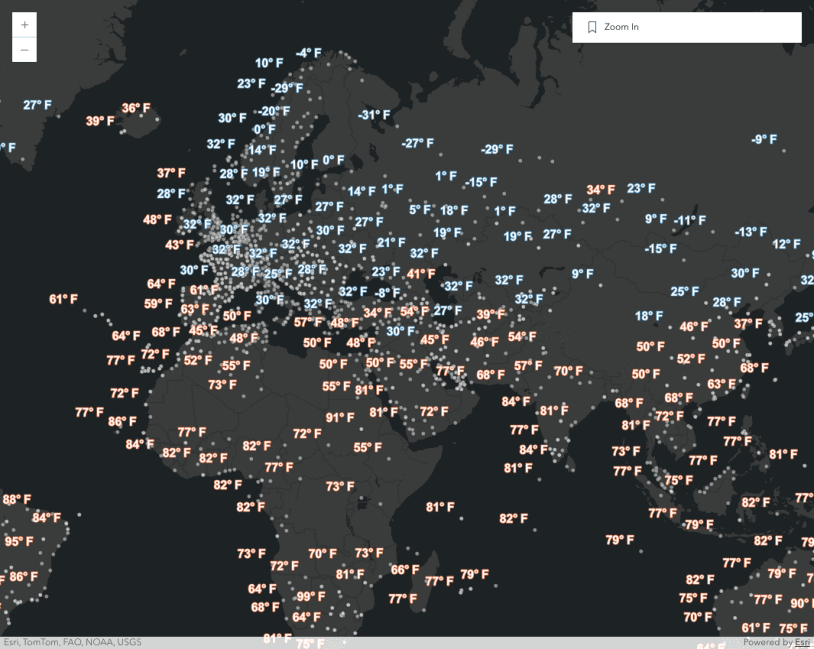Select the 36° F temperature label
814x649 pixels.
[x=136, y=108]
